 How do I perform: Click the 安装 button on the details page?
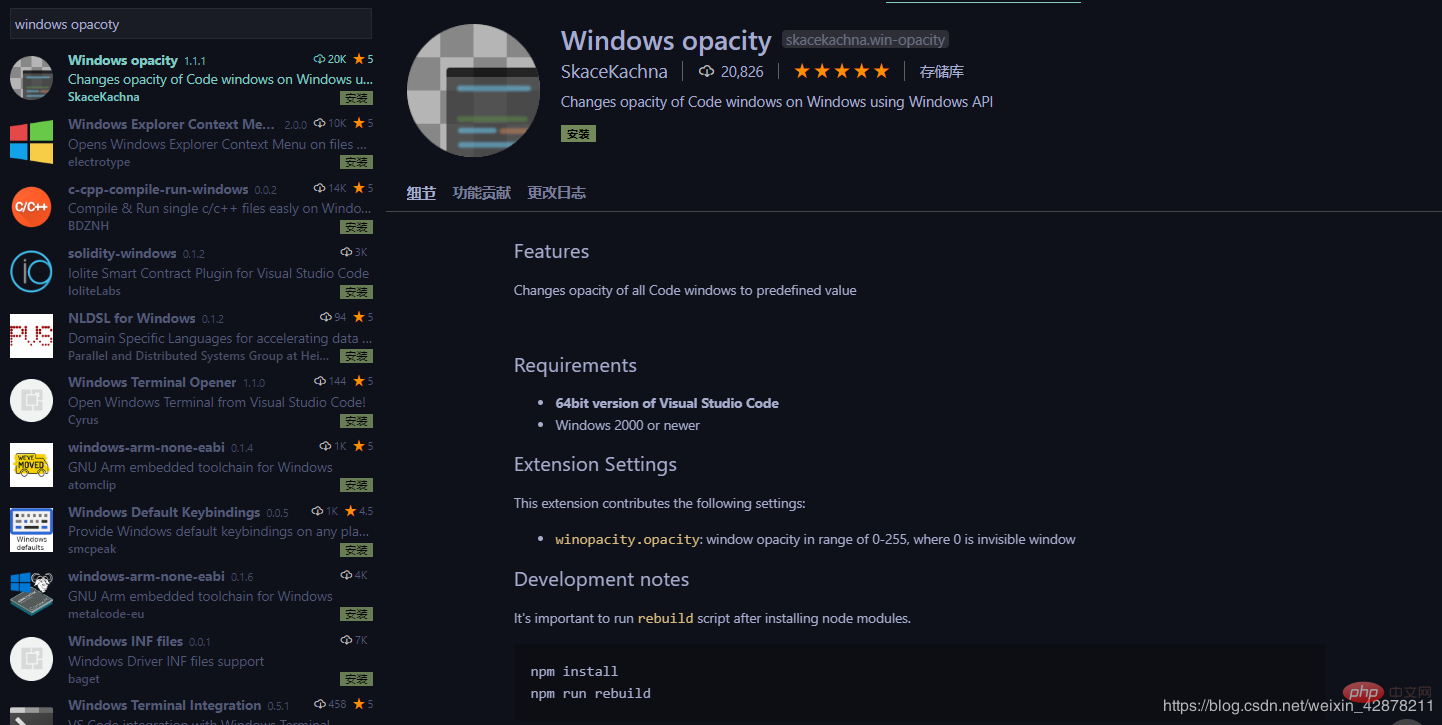(x=578, y=133)
